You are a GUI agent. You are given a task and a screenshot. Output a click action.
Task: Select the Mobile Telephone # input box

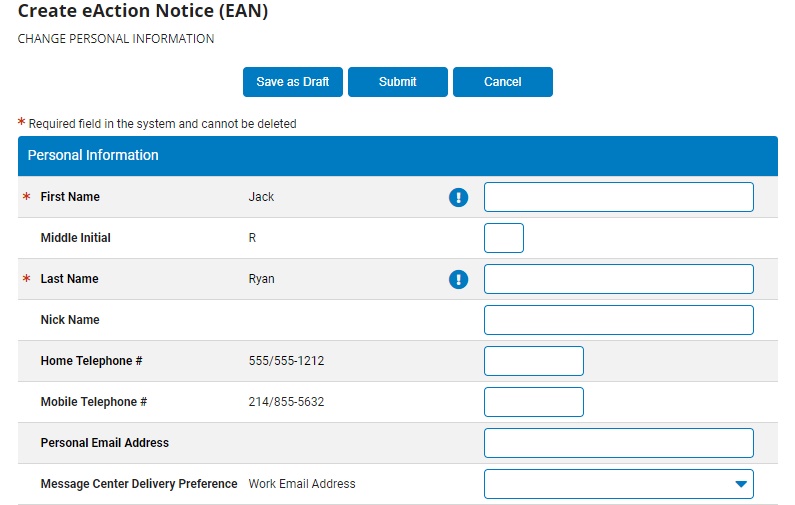point(533,402)
